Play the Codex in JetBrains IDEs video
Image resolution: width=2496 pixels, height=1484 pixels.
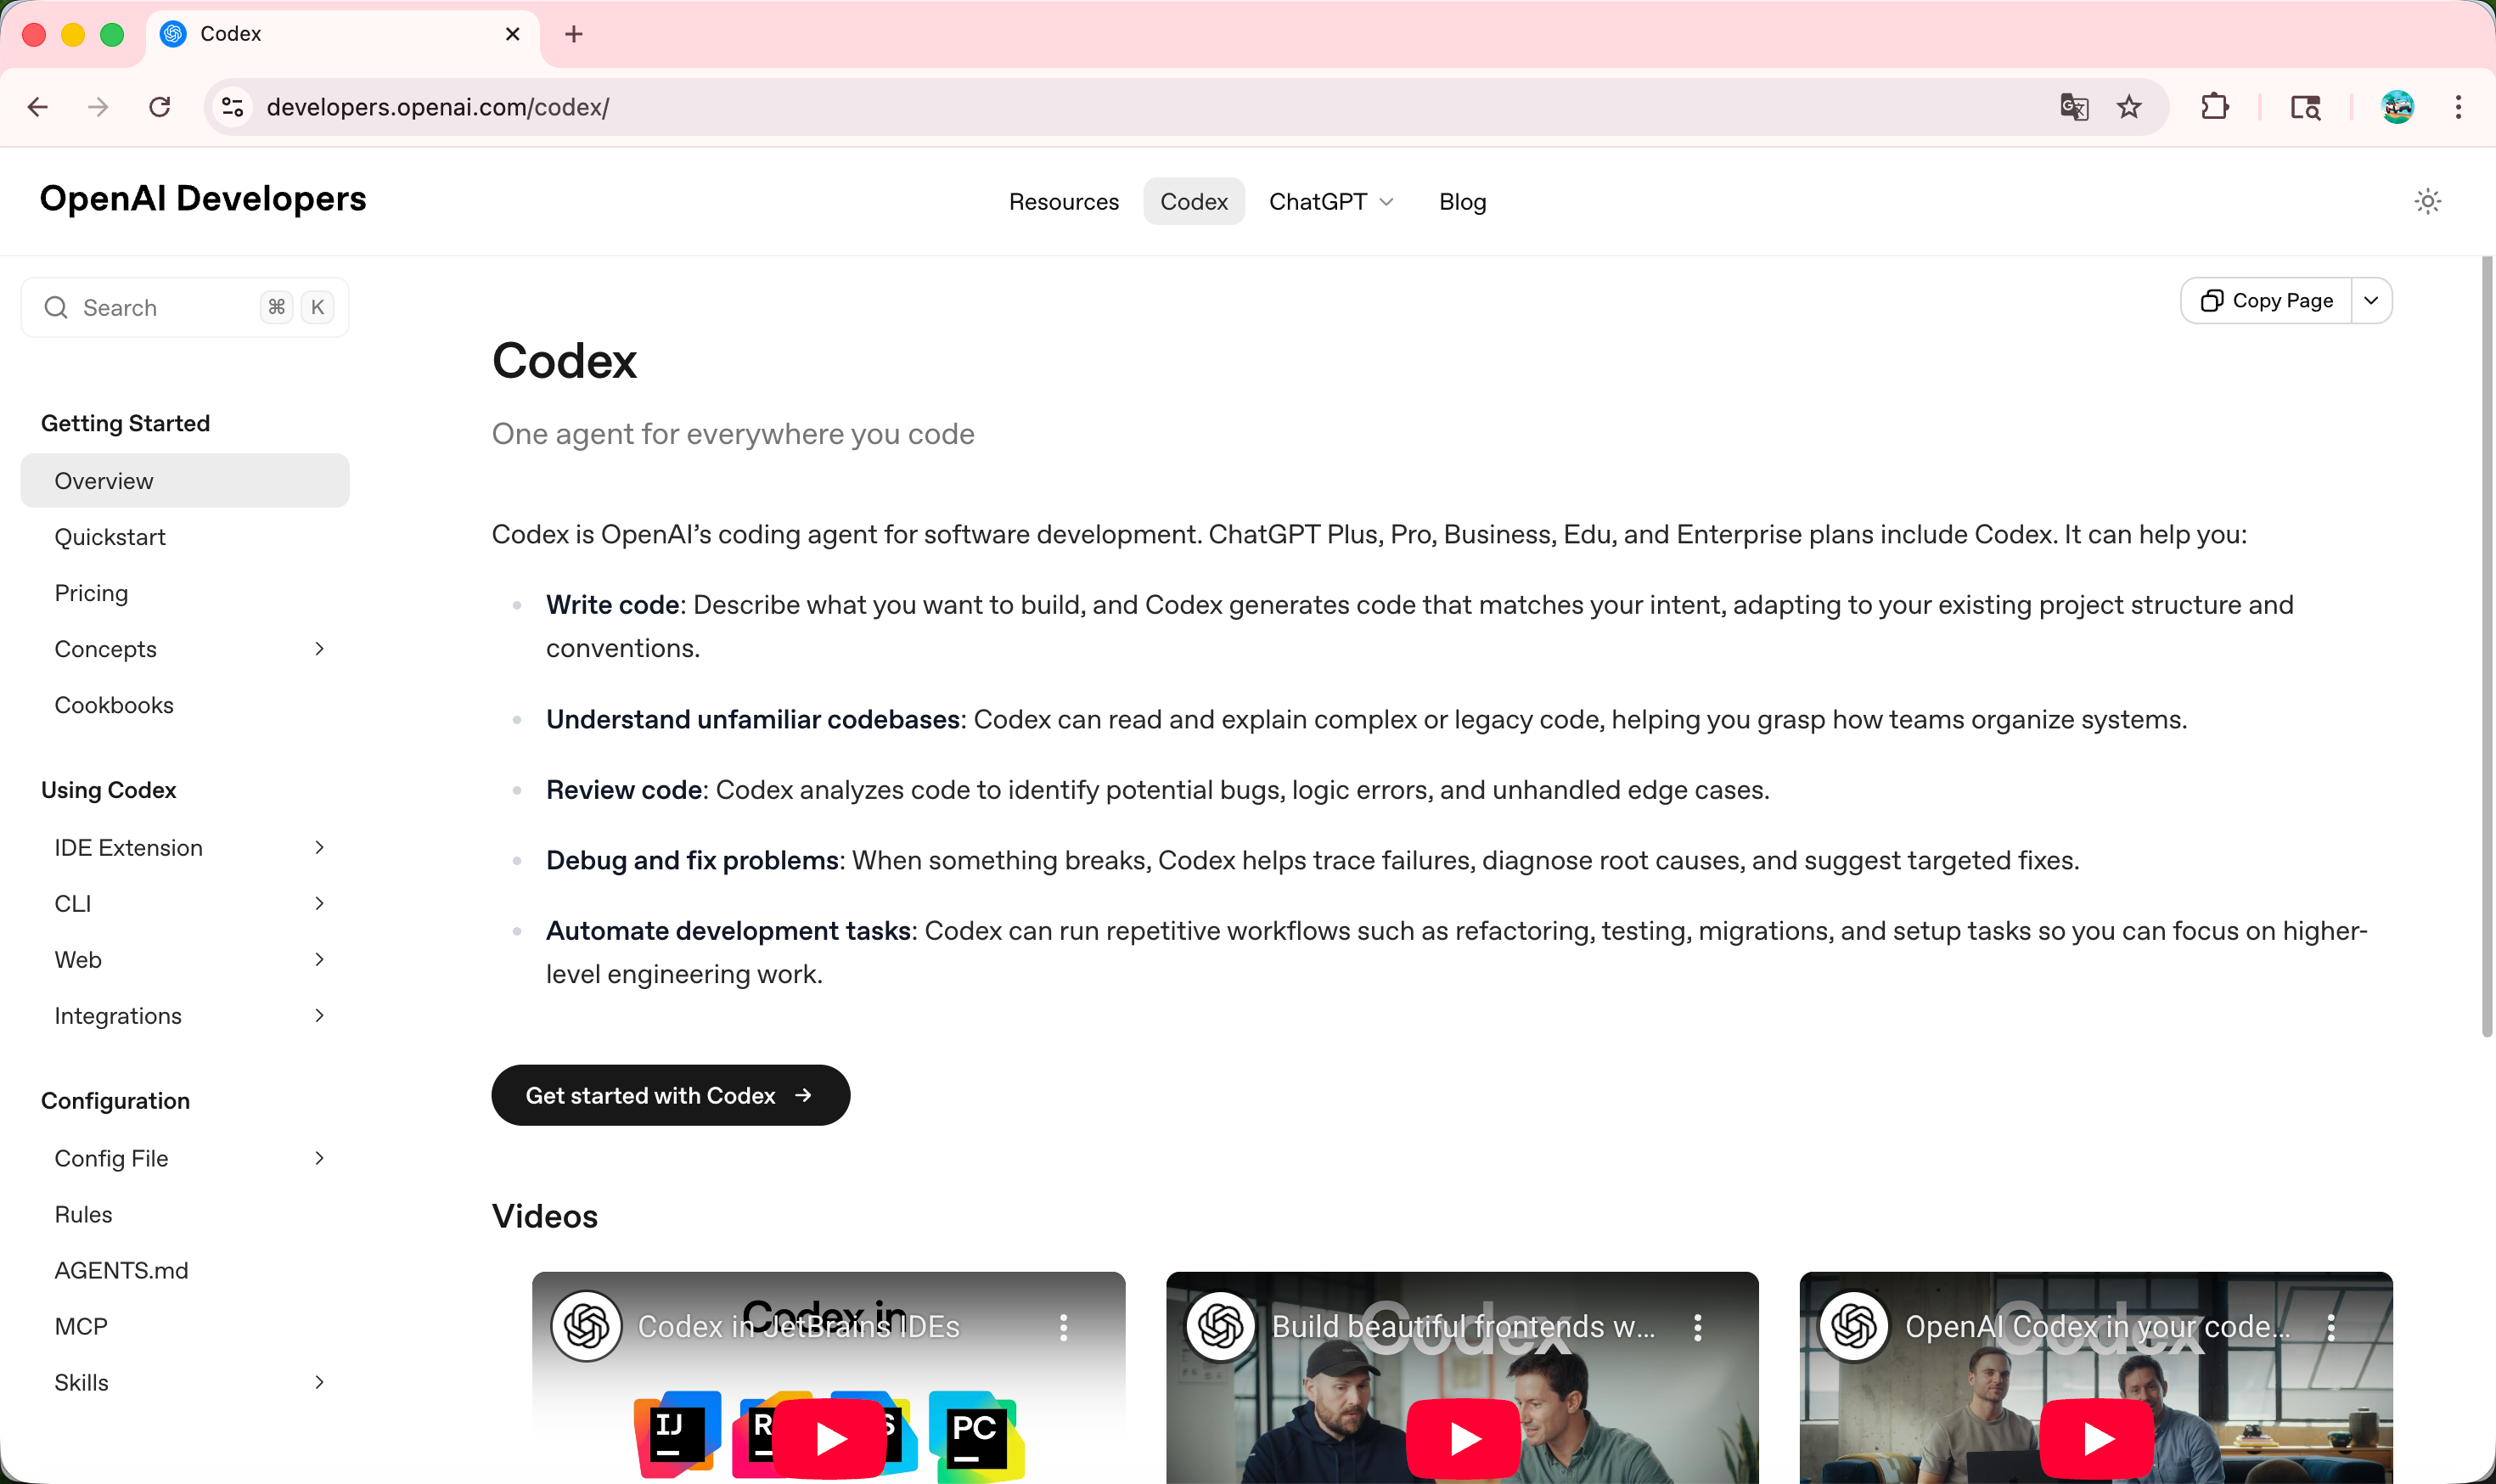click(829, 1438)
